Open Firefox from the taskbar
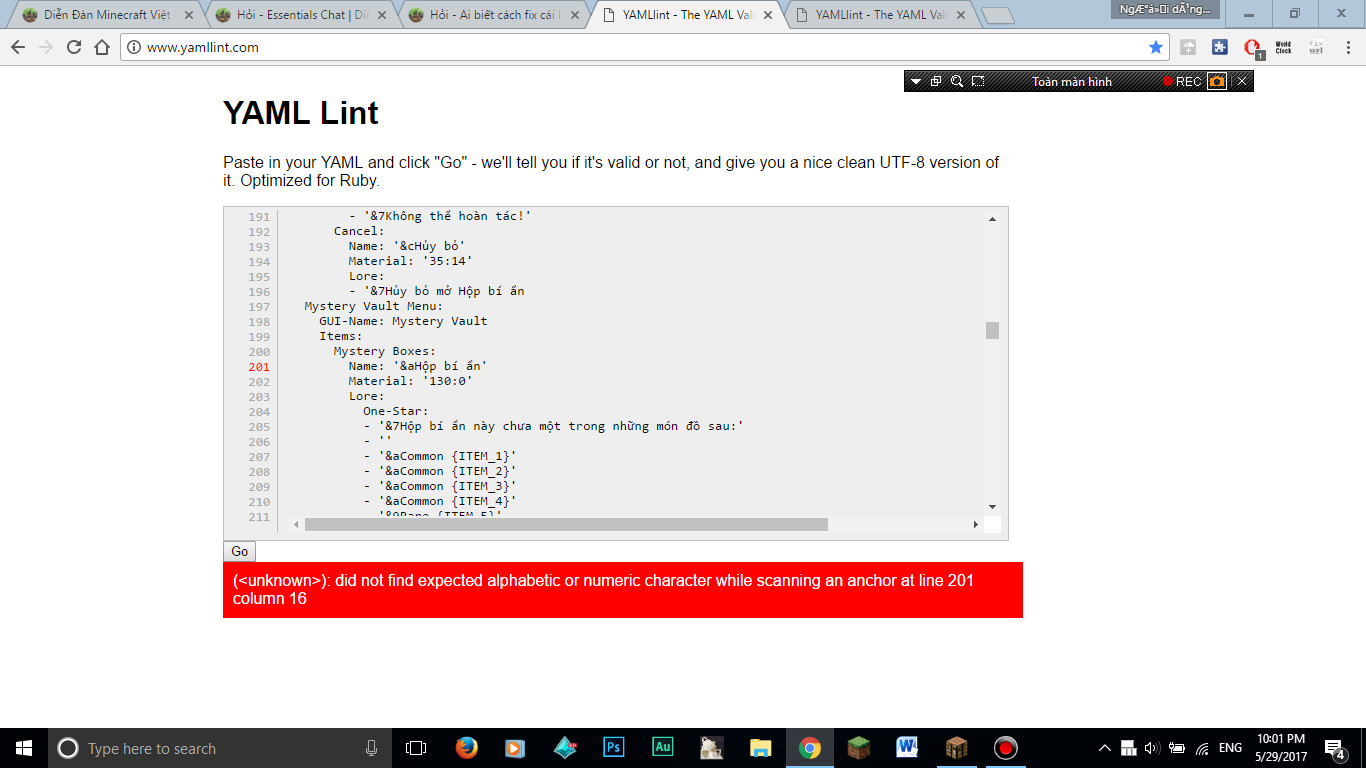The height and width of the screenshot is (768, 1366). point(466,748)
